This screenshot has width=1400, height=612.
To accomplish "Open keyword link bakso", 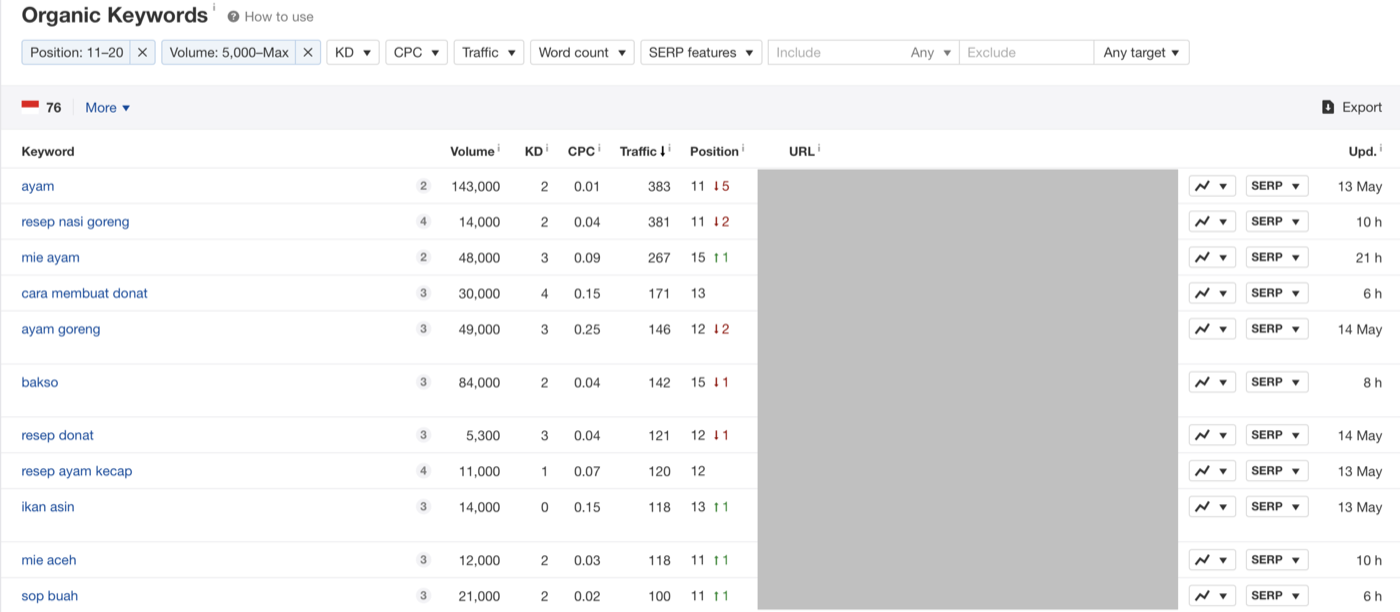I will coord(40,382).
